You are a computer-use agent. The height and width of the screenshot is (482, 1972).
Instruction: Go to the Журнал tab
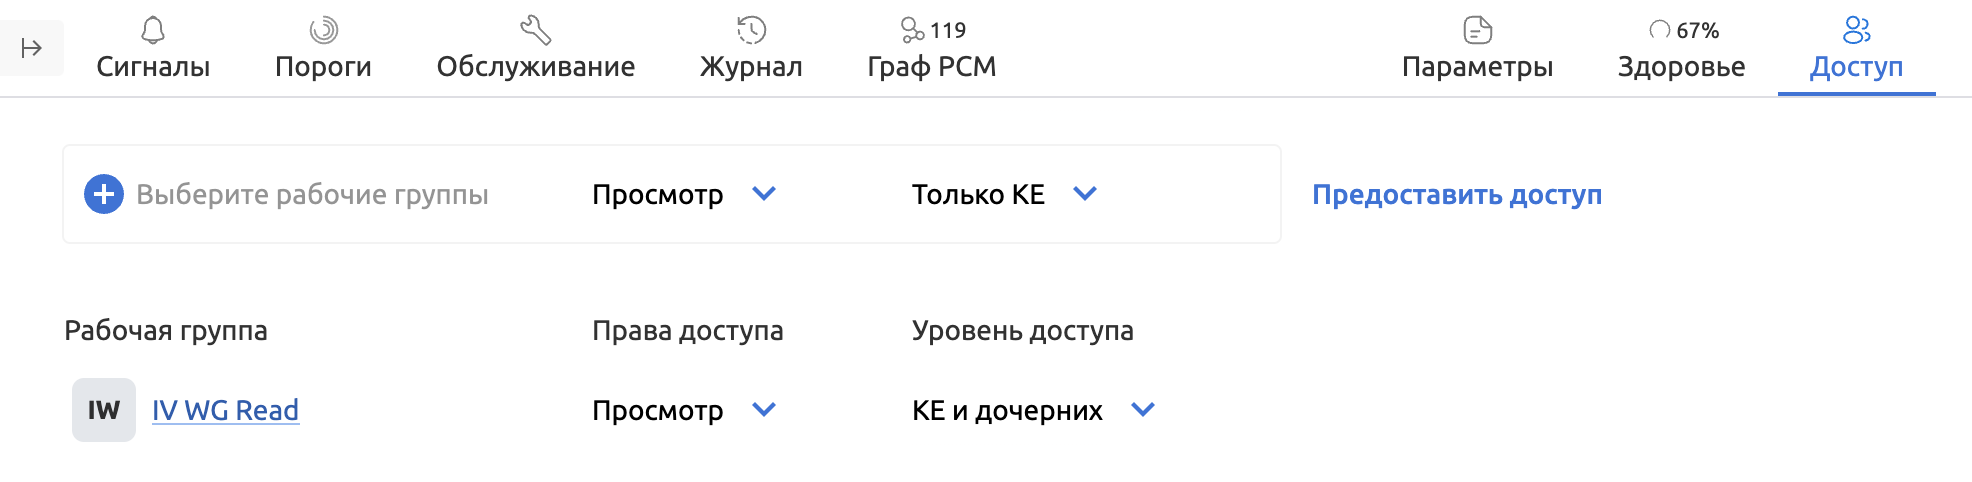(751, 66)
